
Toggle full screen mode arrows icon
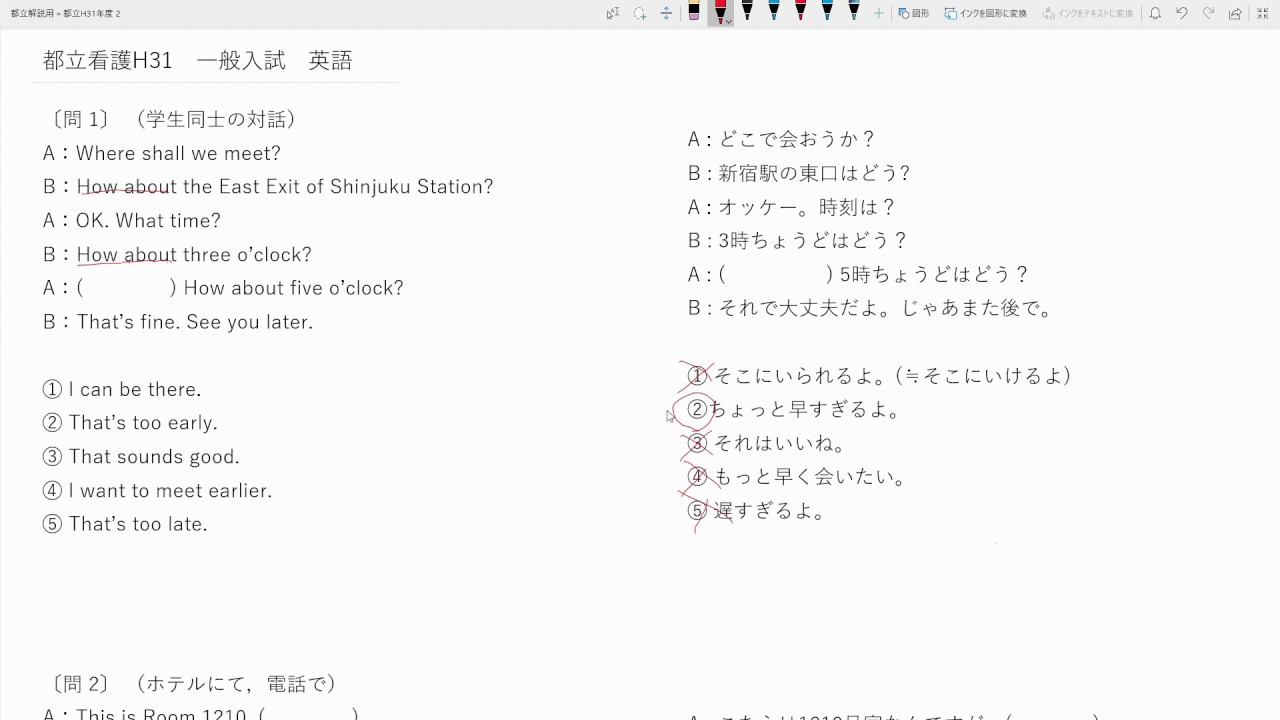(1262, 13)
